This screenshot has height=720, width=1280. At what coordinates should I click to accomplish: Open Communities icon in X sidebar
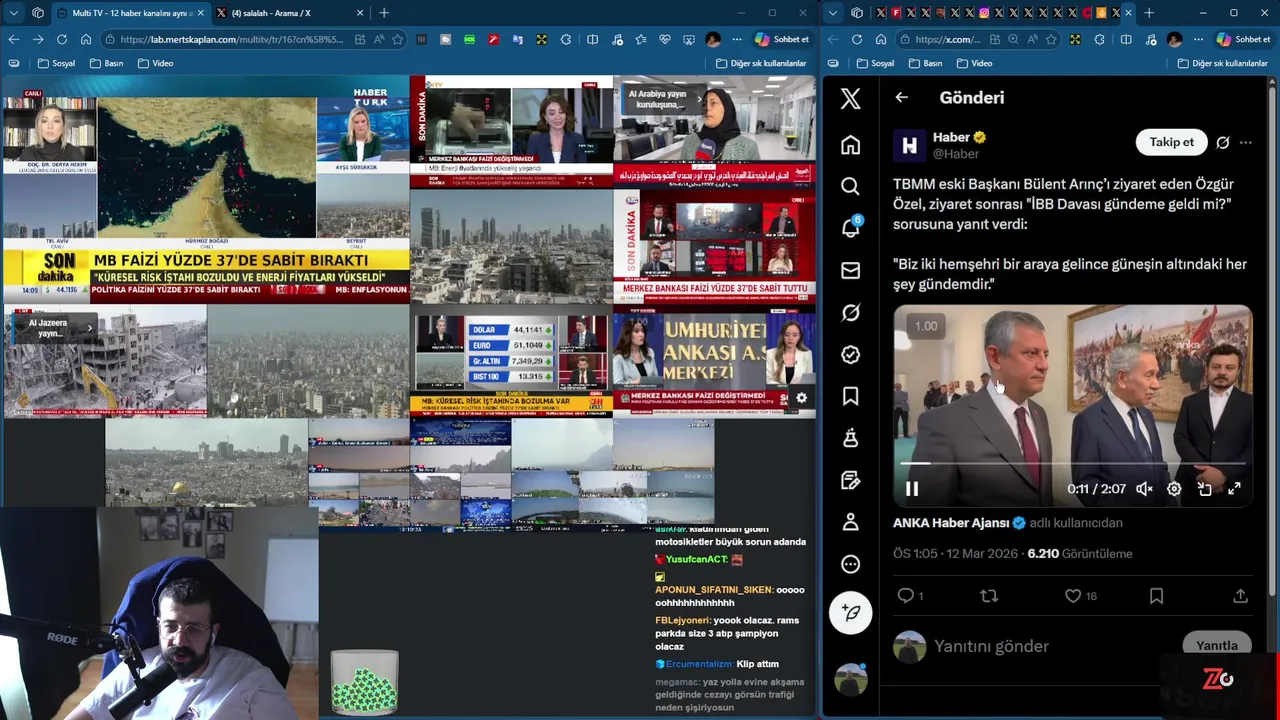tap(850, 438)
